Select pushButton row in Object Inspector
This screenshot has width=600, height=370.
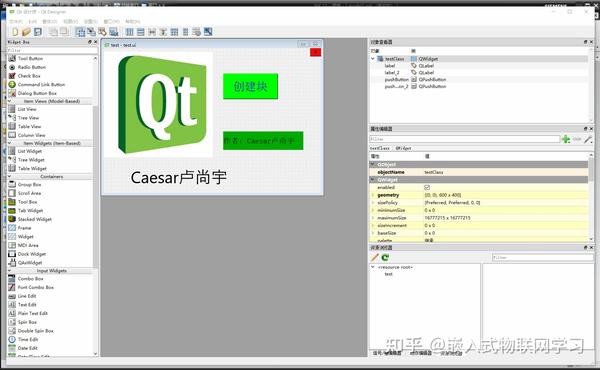[479, 80]
